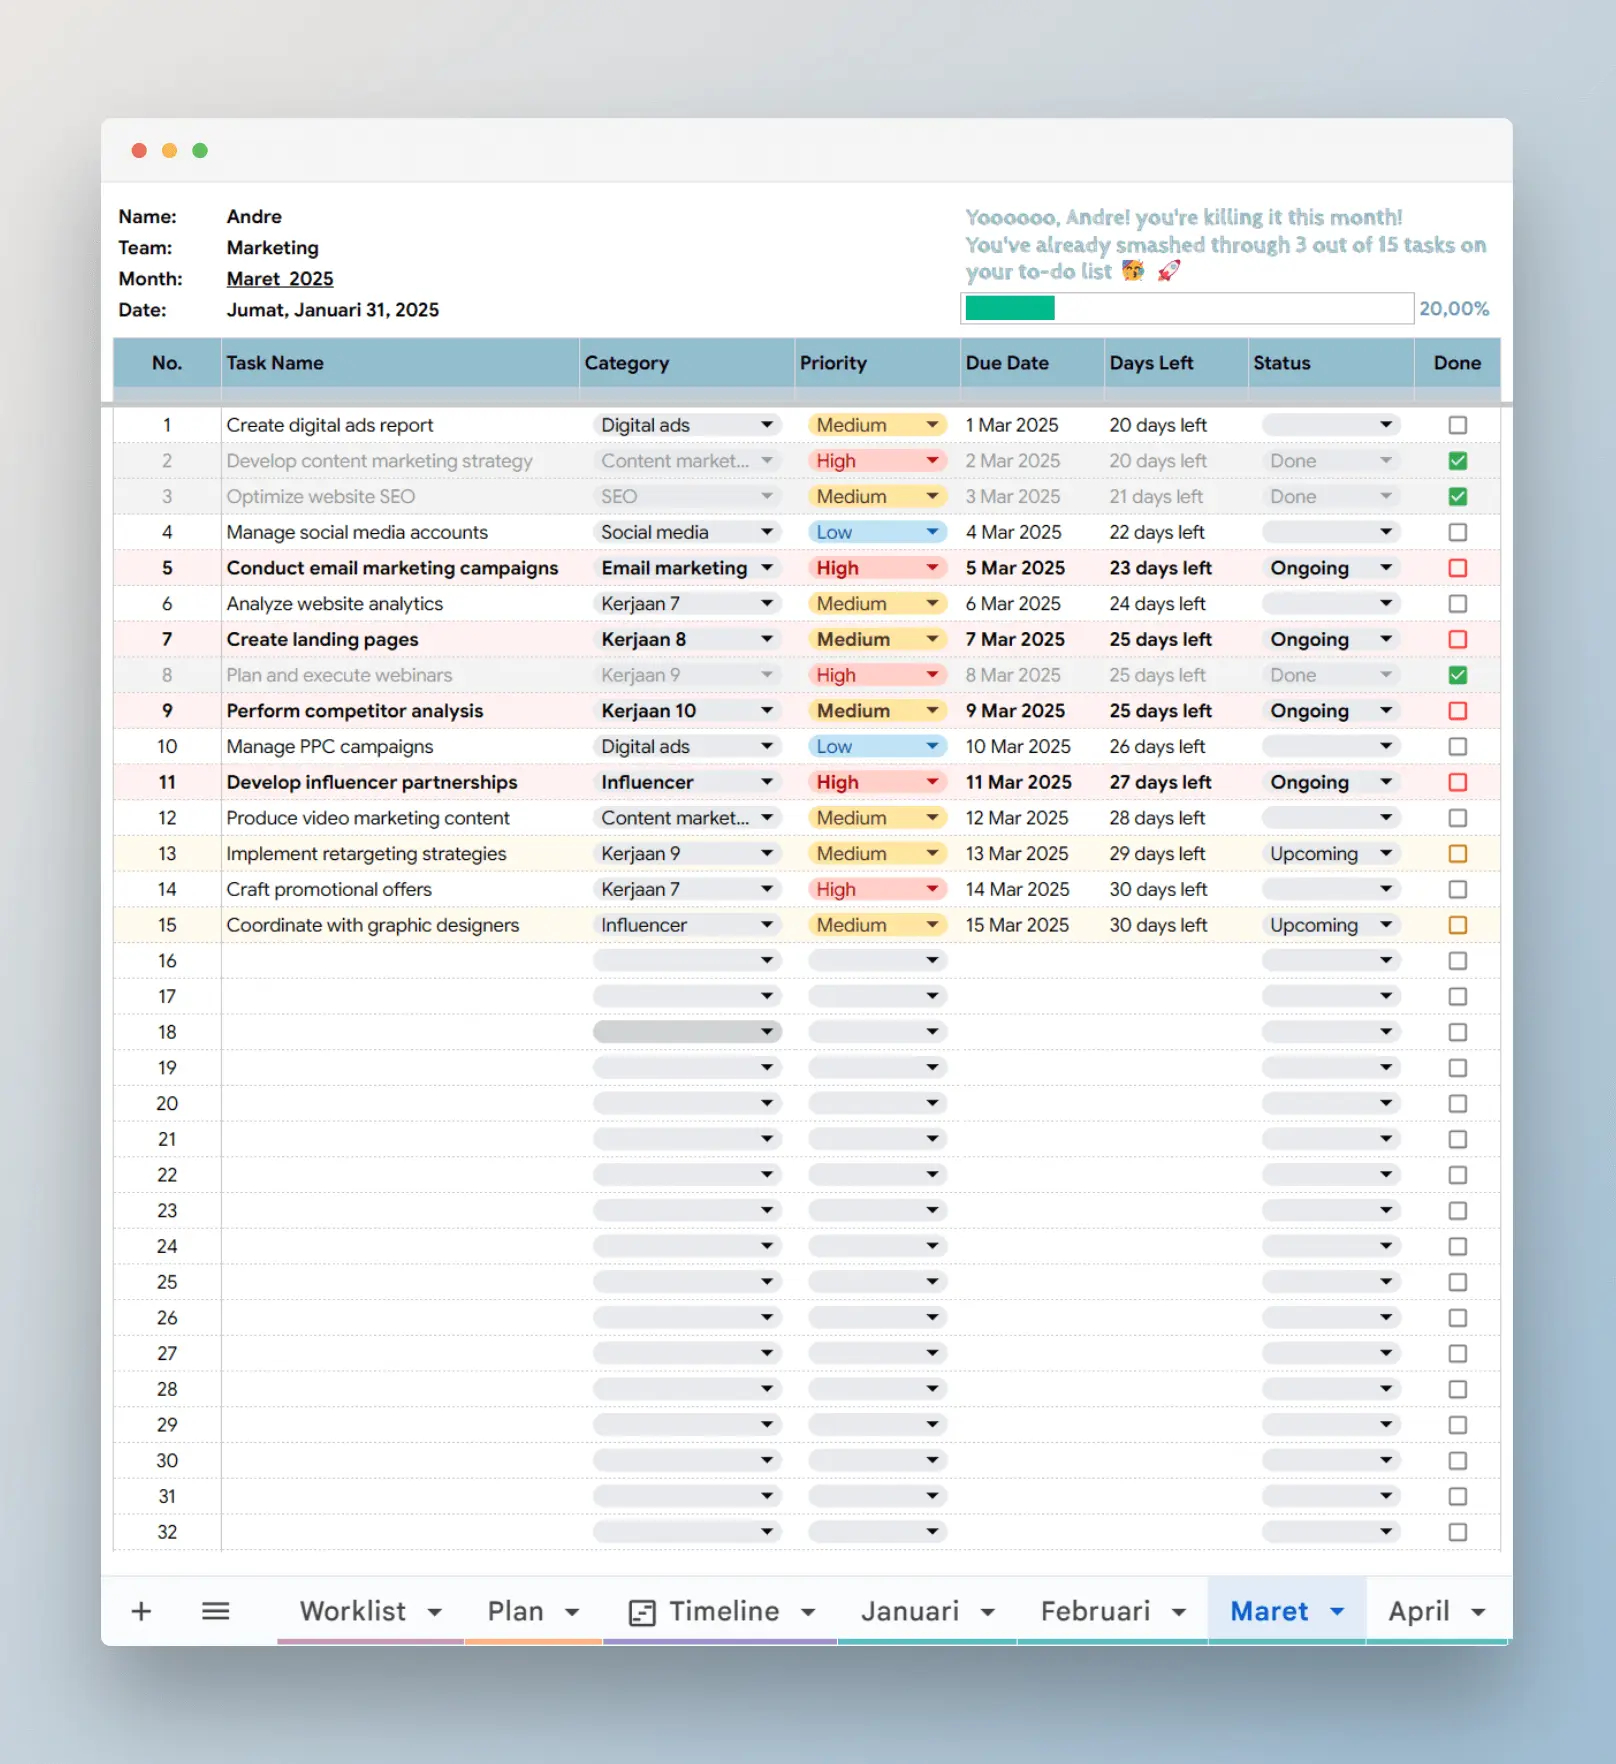Click the Maret 2025 month link
The image size is (1616, 1764).
pos(280,279)
